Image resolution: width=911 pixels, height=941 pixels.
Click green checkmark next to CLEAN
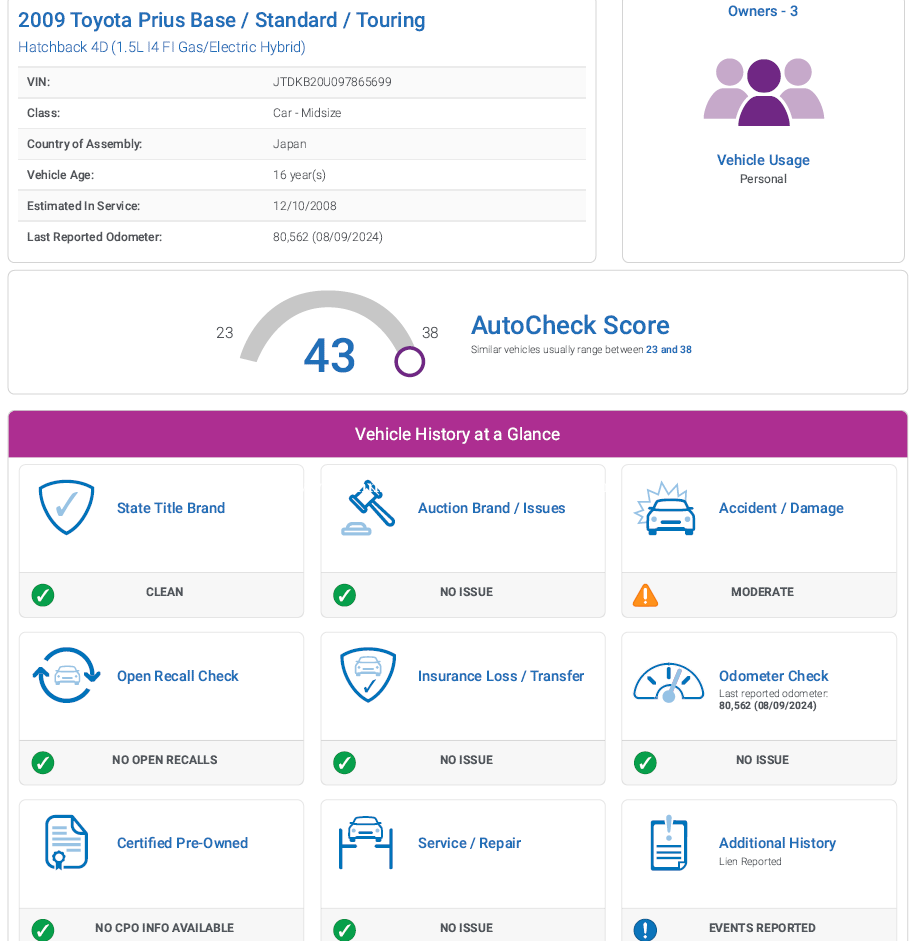(43, 595)
